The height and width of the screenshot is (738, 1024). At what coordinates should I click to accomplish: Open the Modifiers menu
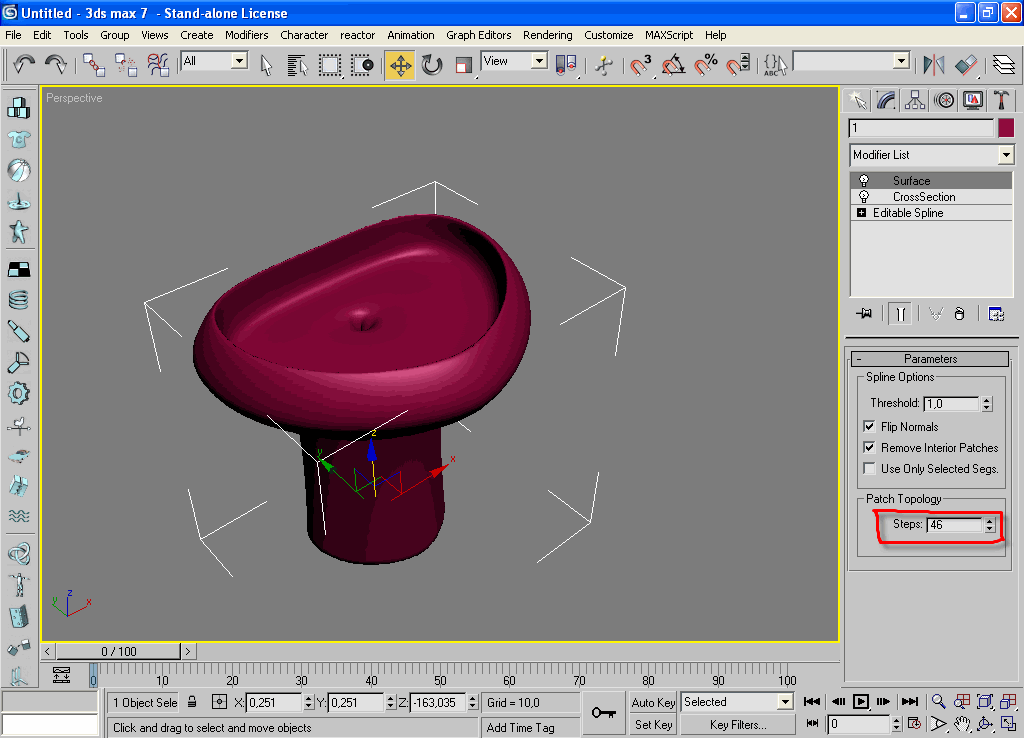coord(246,35)
